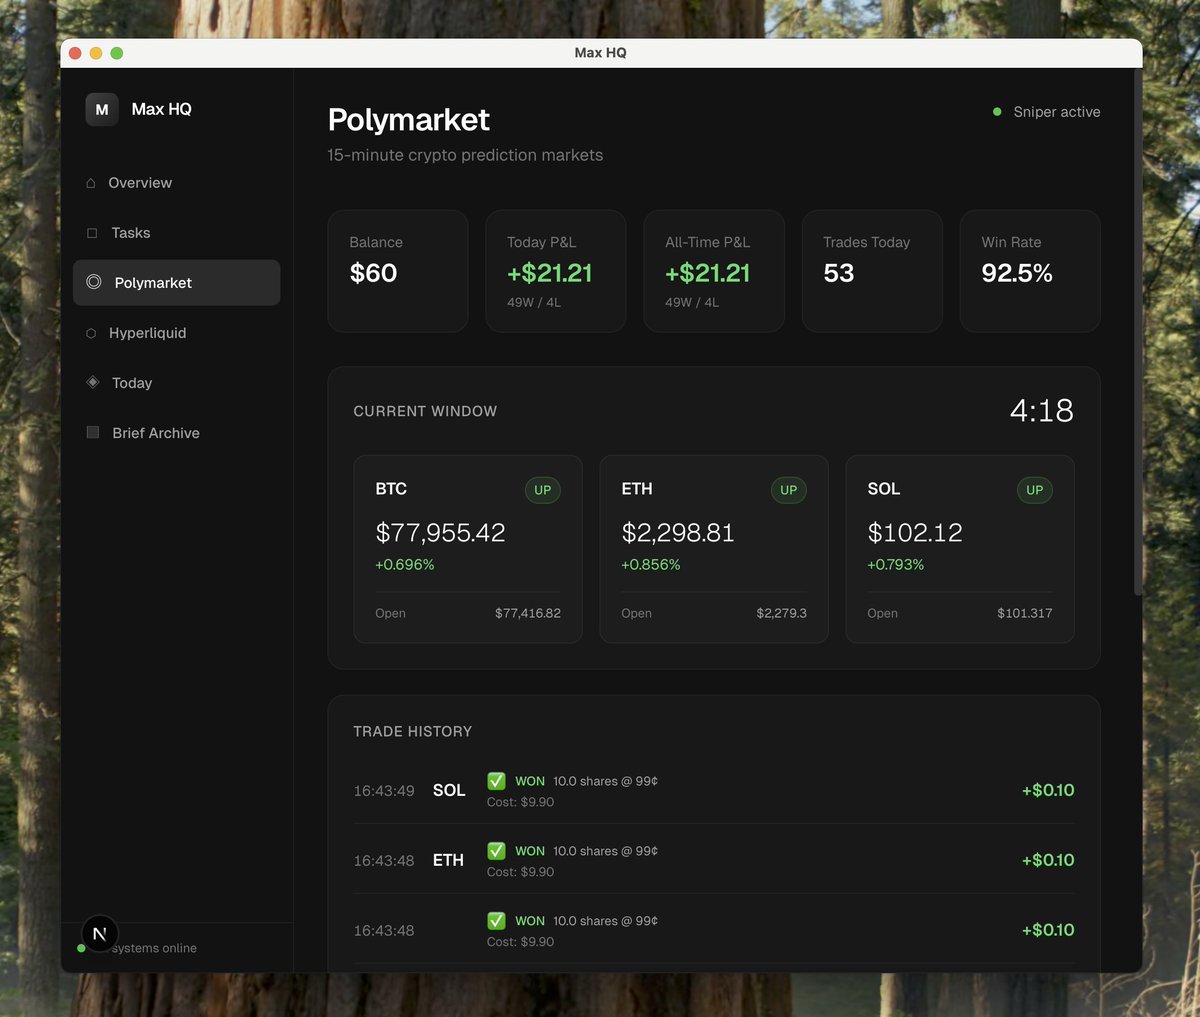Click the ETH UP badge
Viewport: 1200px width, 1017px height.
(x=789, y=490)
